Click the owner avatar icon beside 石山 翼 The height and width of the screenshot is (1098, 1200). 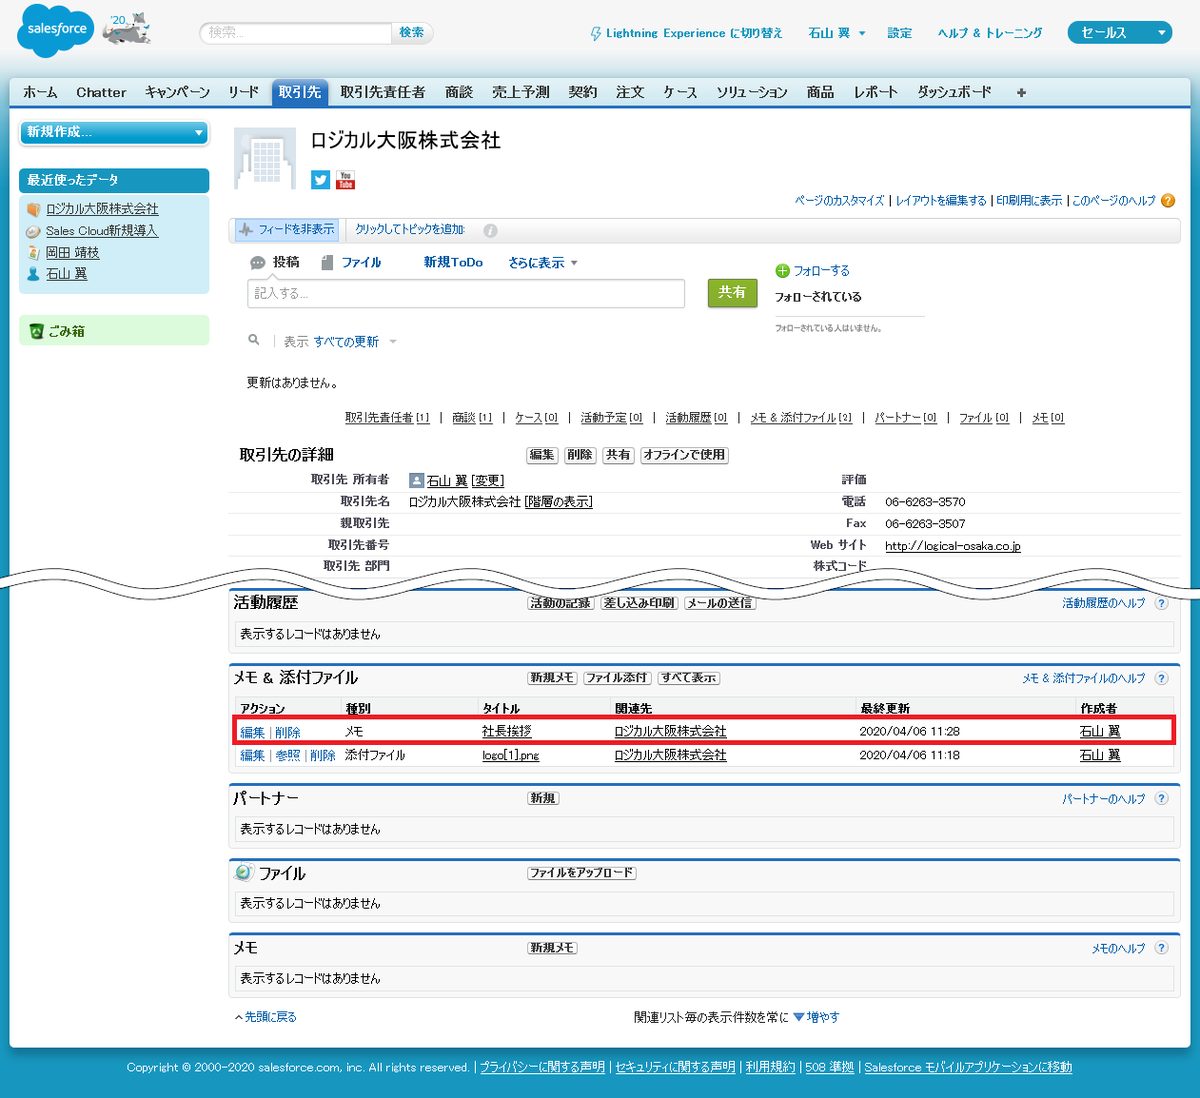click(x=417, y=481)
